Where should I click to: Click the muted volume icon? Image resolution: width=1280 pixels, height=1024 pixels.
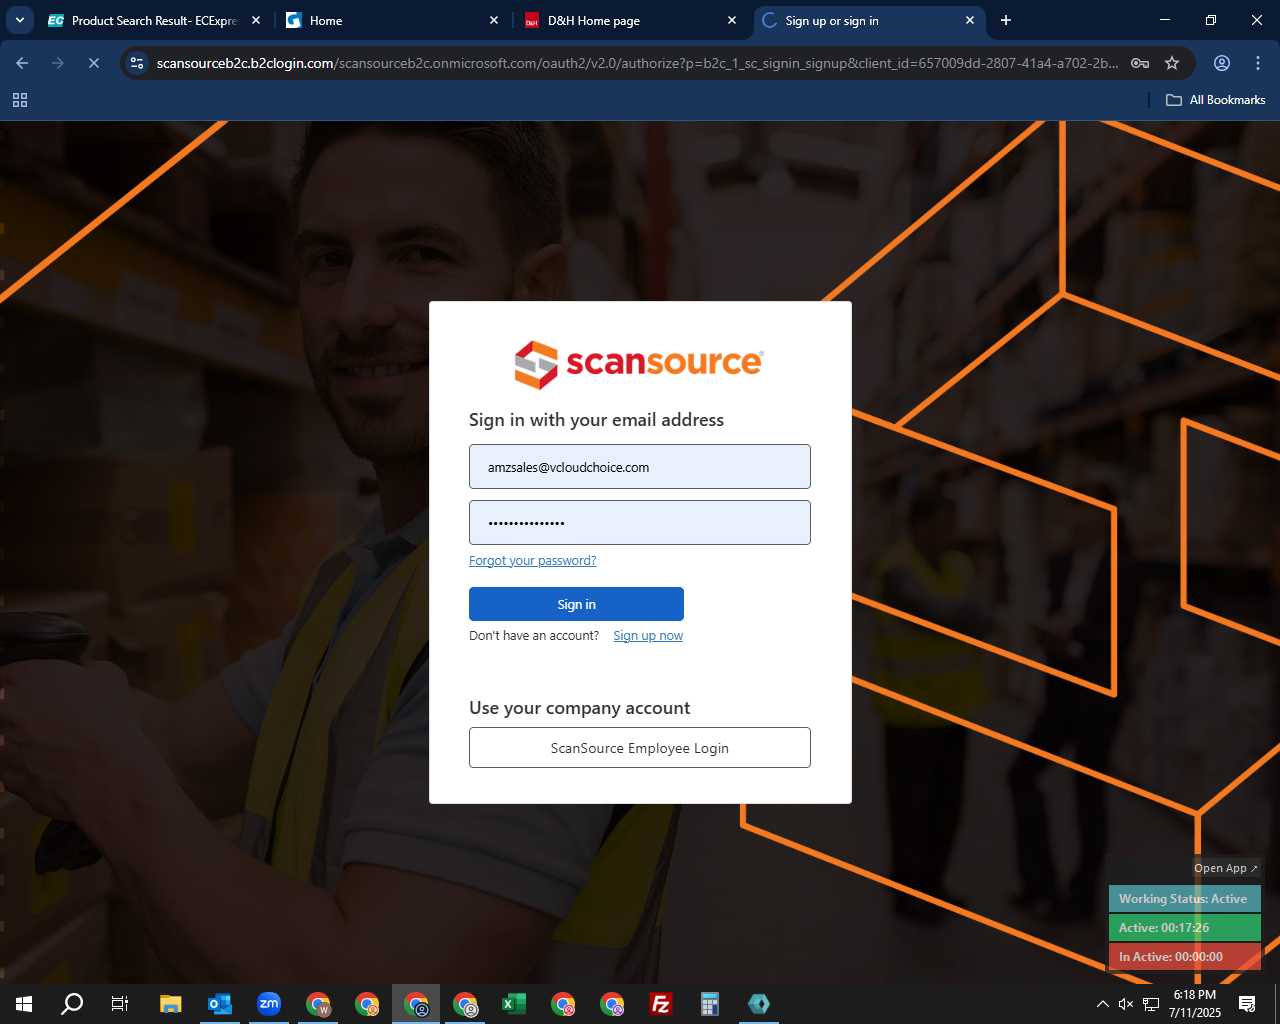(x=1126, y=1004)
